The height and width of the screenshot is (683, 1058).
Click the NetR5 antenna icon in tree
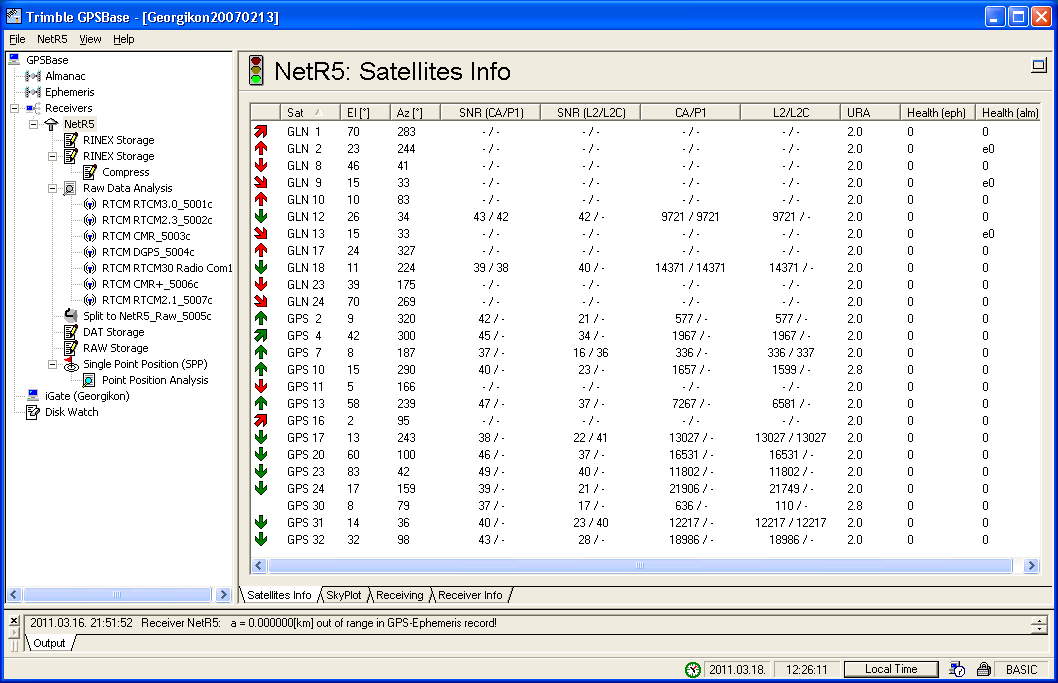click(x=51, y=124)
